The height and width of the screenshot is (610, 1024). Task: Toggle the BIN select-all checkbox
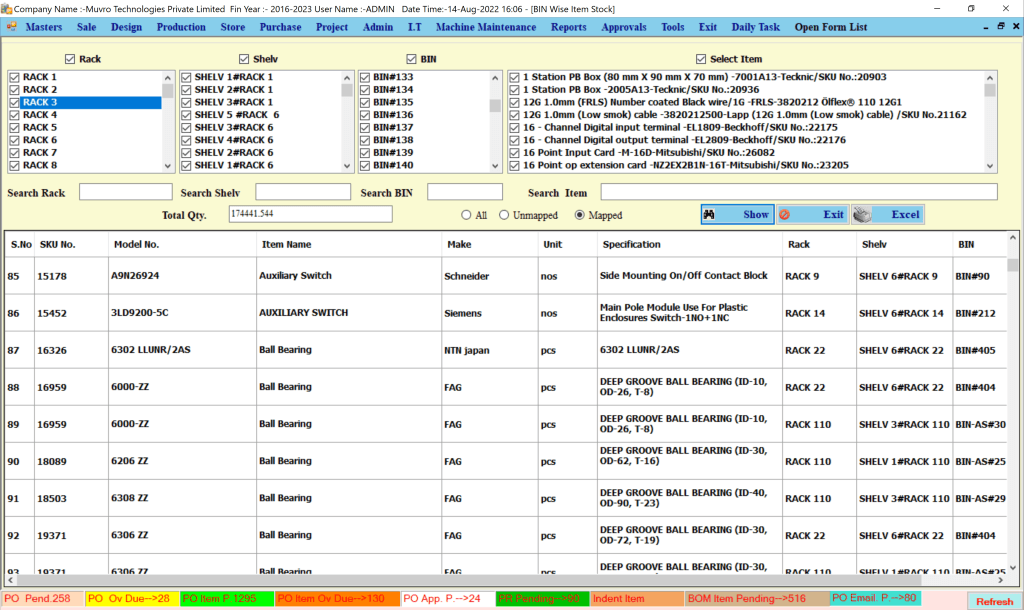tap(411, 59)
